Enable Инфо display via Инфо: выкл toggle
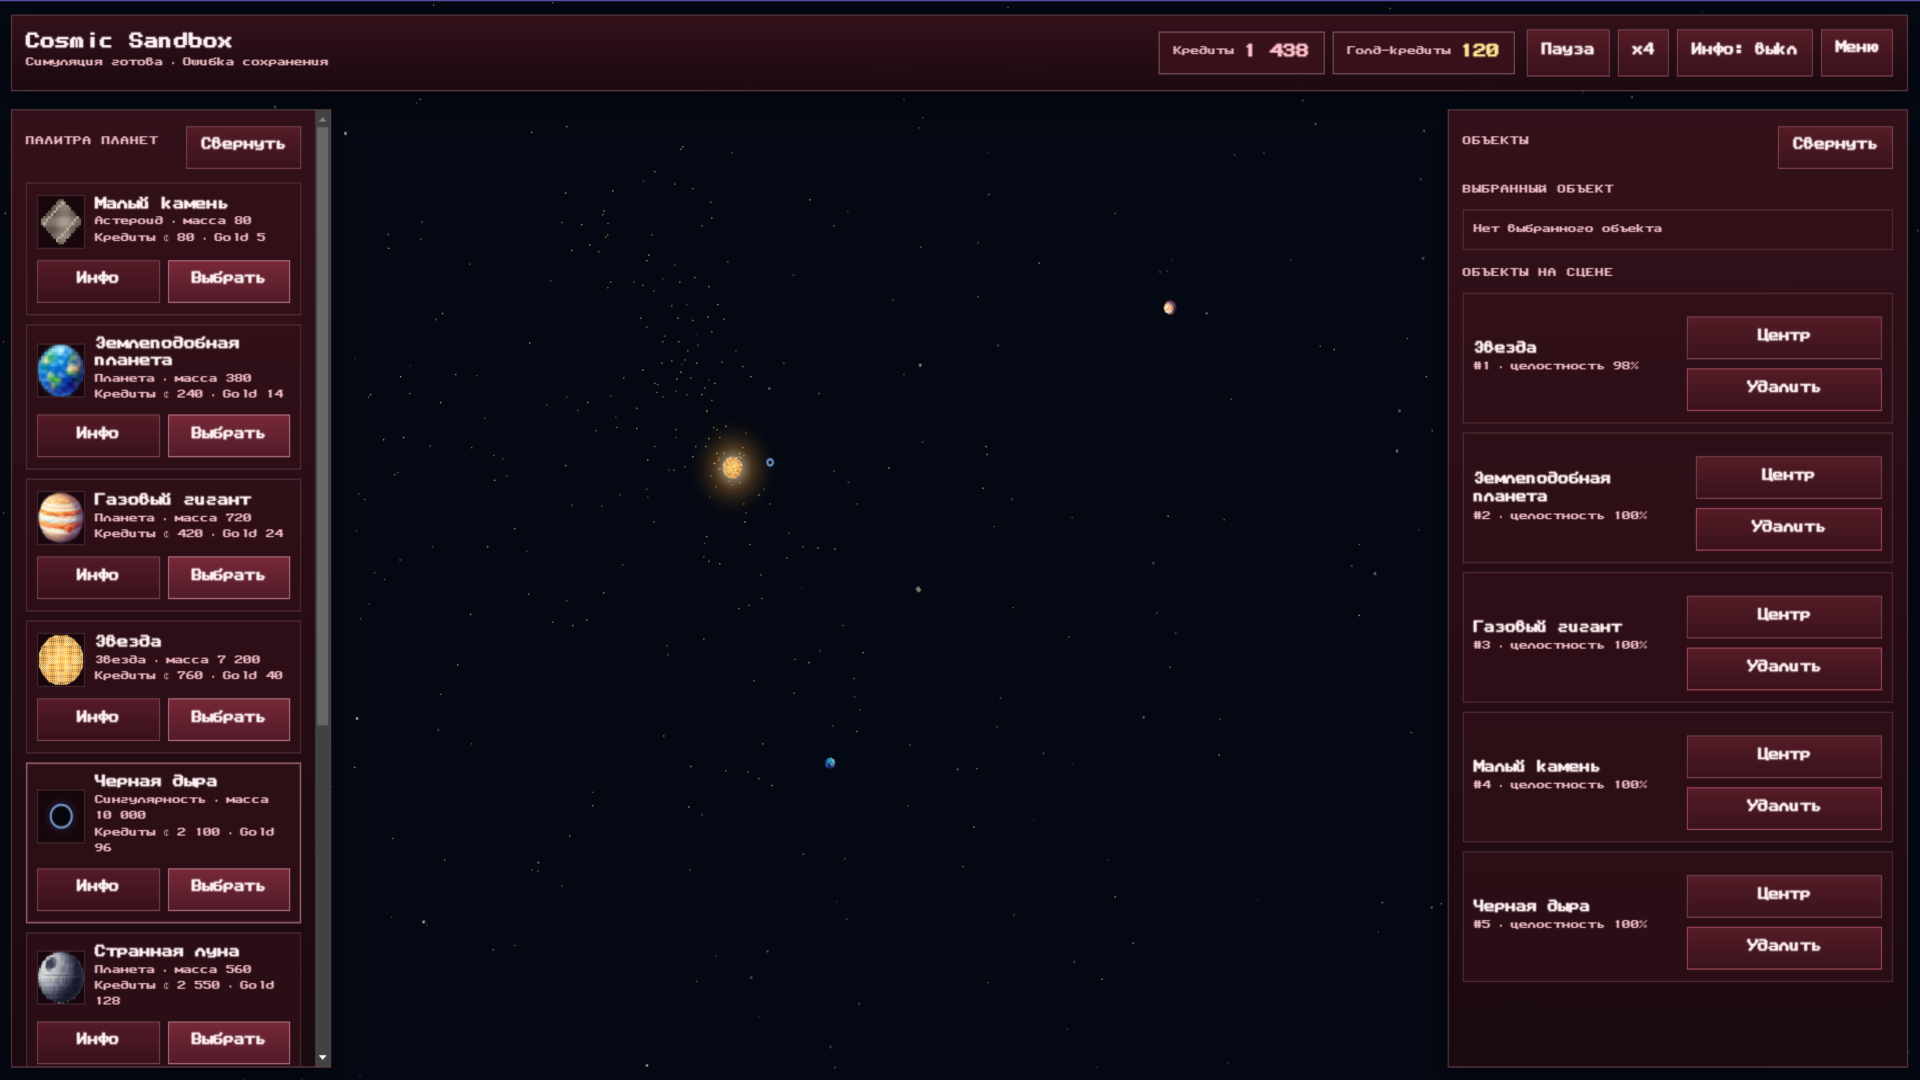Screen dimensions: 1920x1080 (1744, 52)
